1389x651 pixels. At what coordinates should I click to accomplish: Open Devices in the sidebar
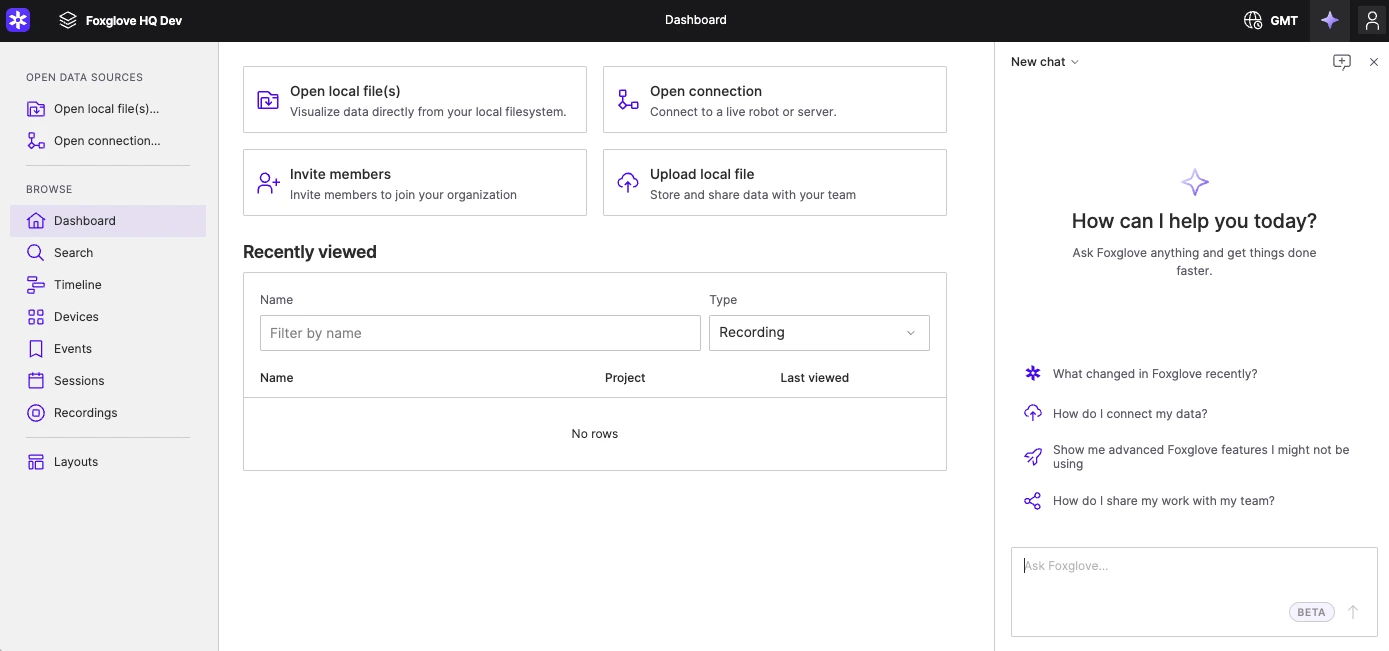pyautogui.click(x=108, y=317)
